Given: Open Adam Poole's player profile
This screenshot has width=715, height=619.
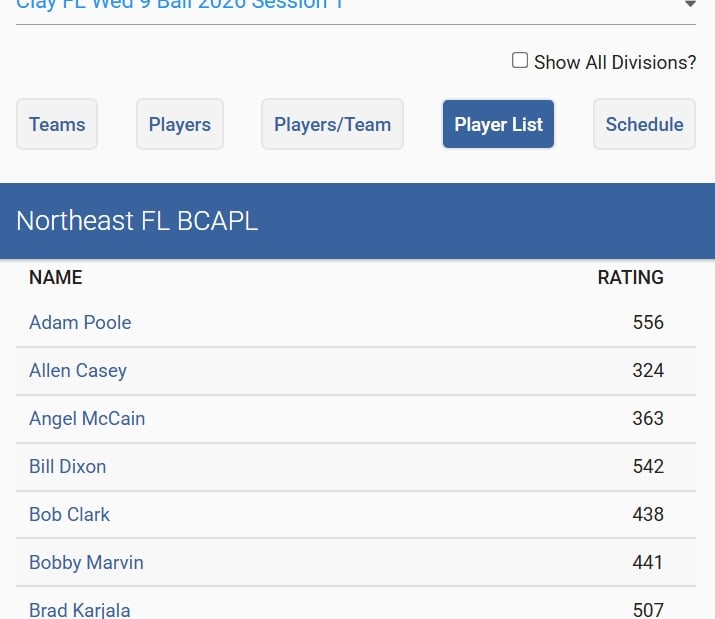Looking at the screenshot, I should [x=80, y=322].
